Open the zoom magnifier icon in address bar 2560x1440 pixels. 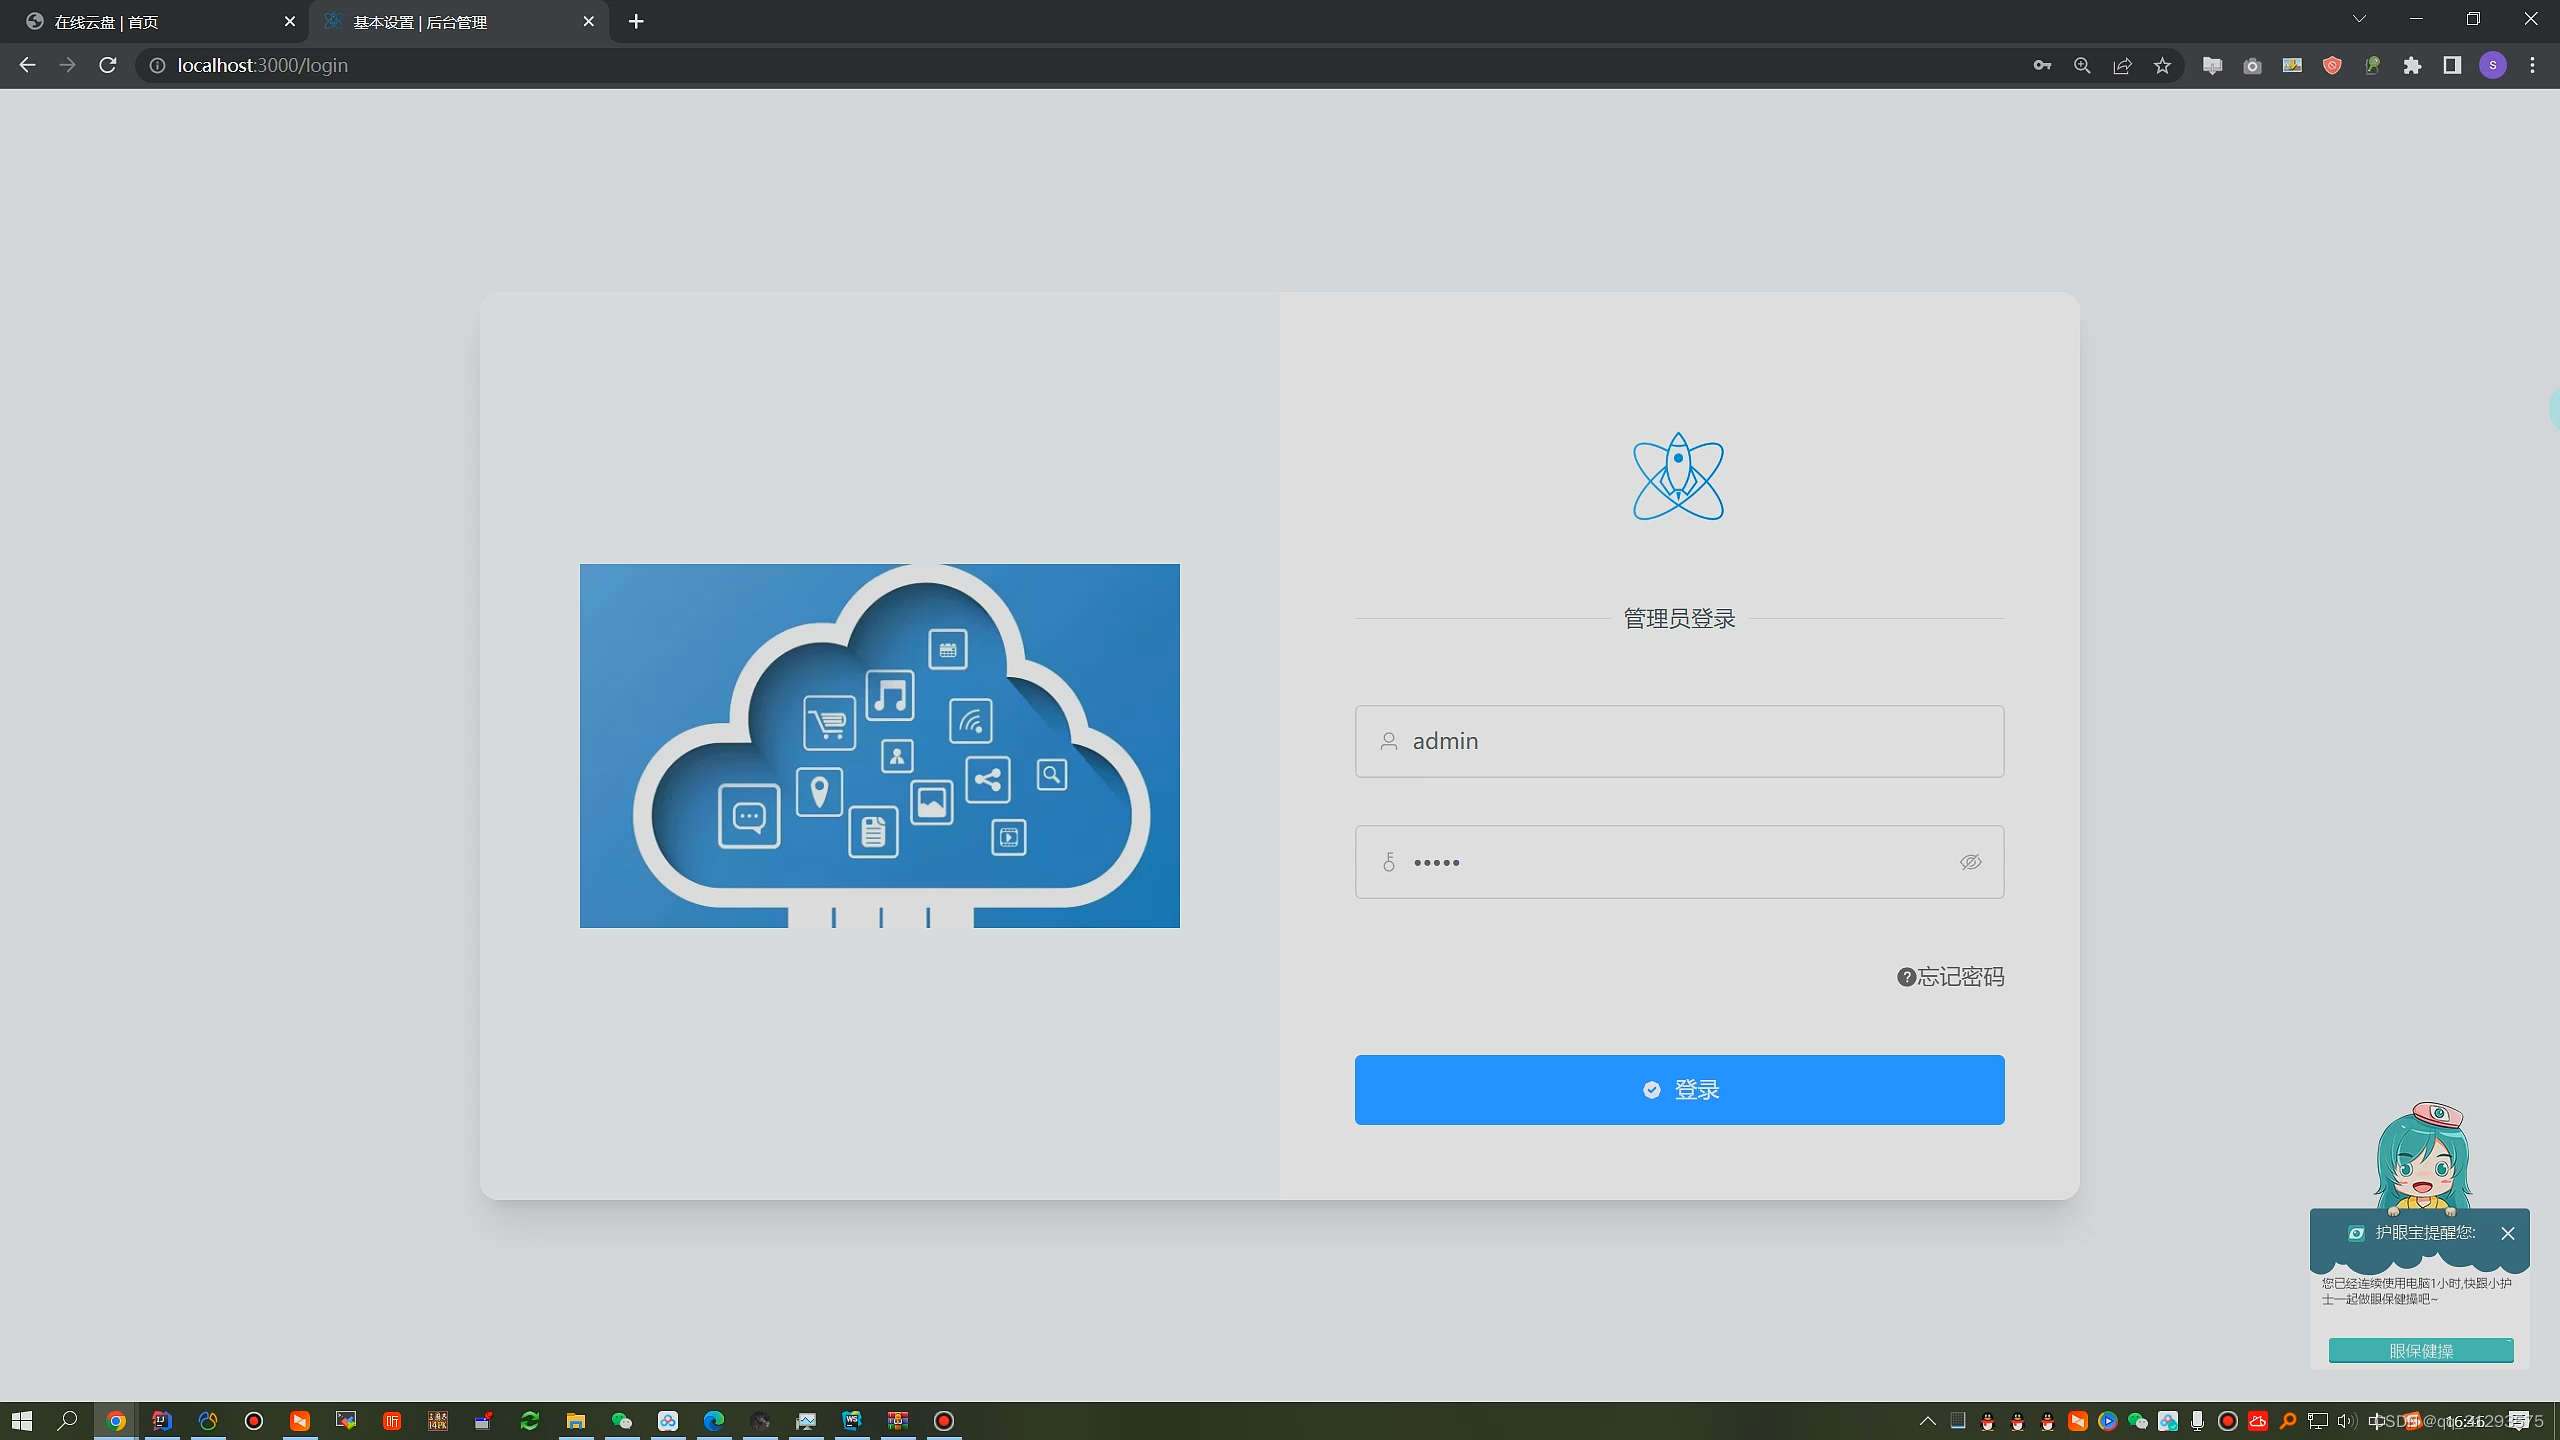tap(2082, 65)
